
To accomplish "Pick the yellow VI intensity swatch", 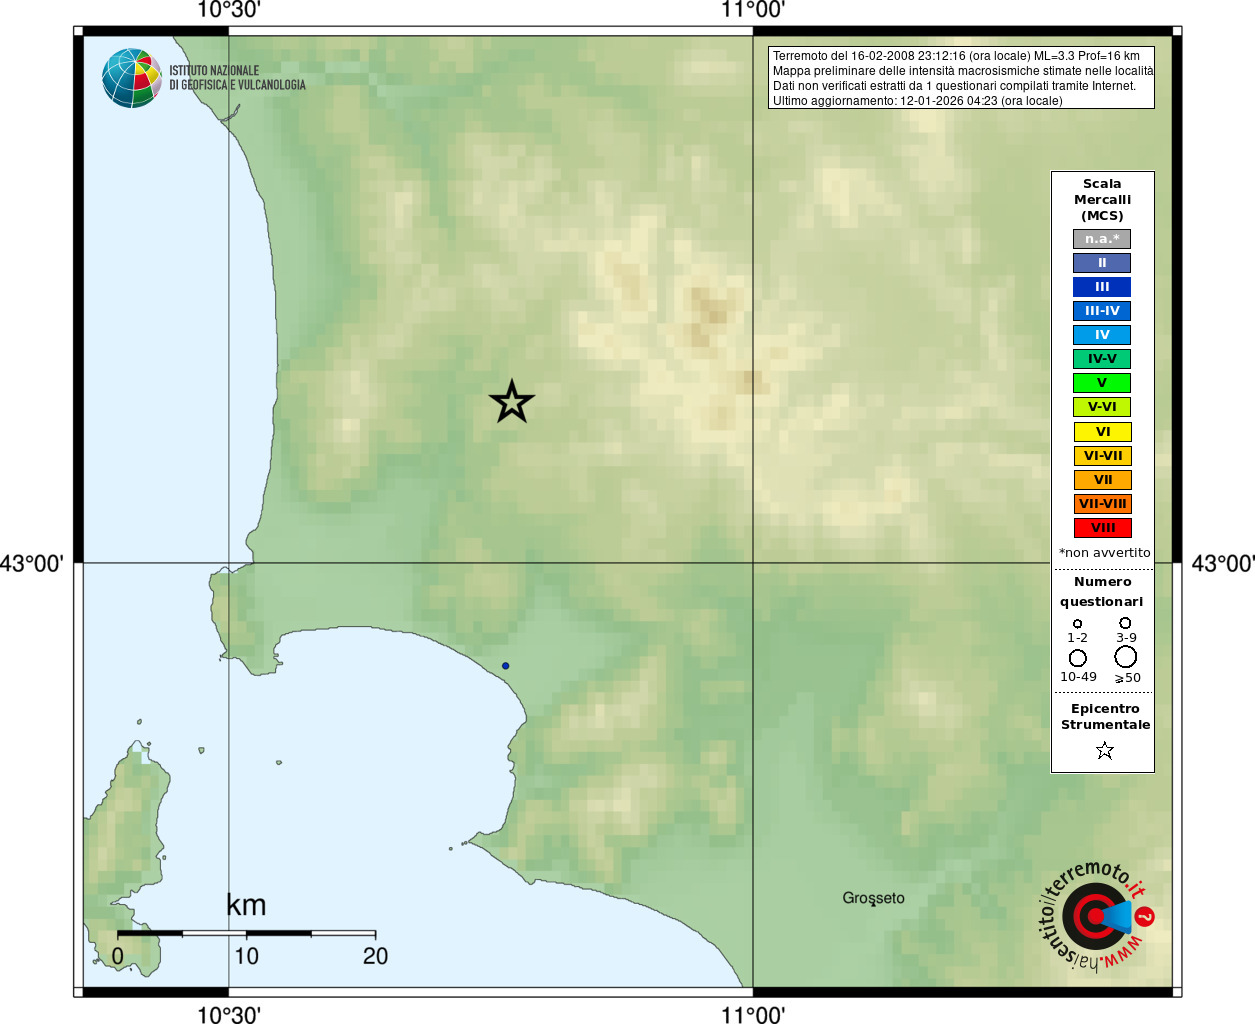I will click(1102, 432).
